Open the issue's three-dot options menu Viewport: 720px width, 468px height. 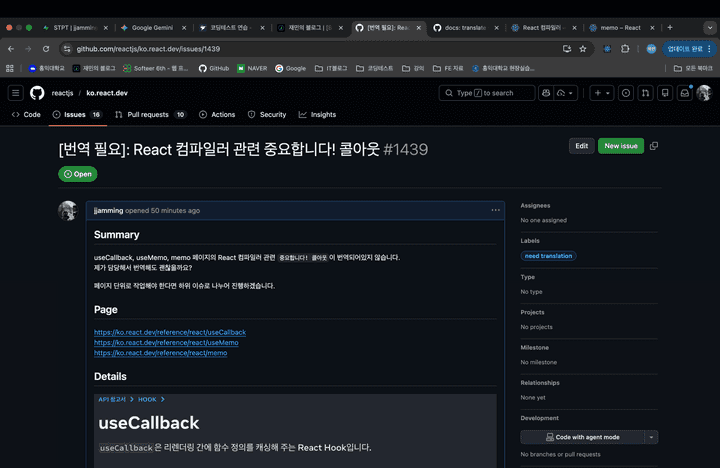[x=495, y=210]
